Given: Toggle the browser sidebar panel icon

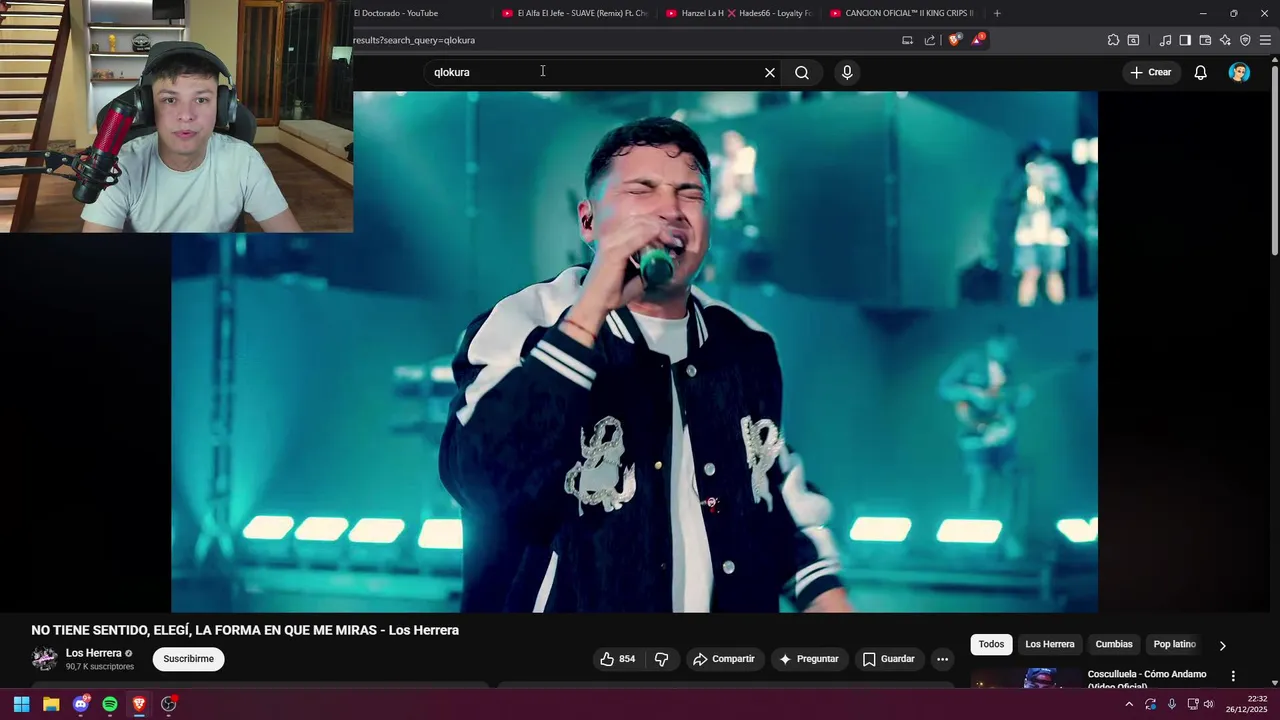Looking at the screenshot, I should click(1185, 40).
